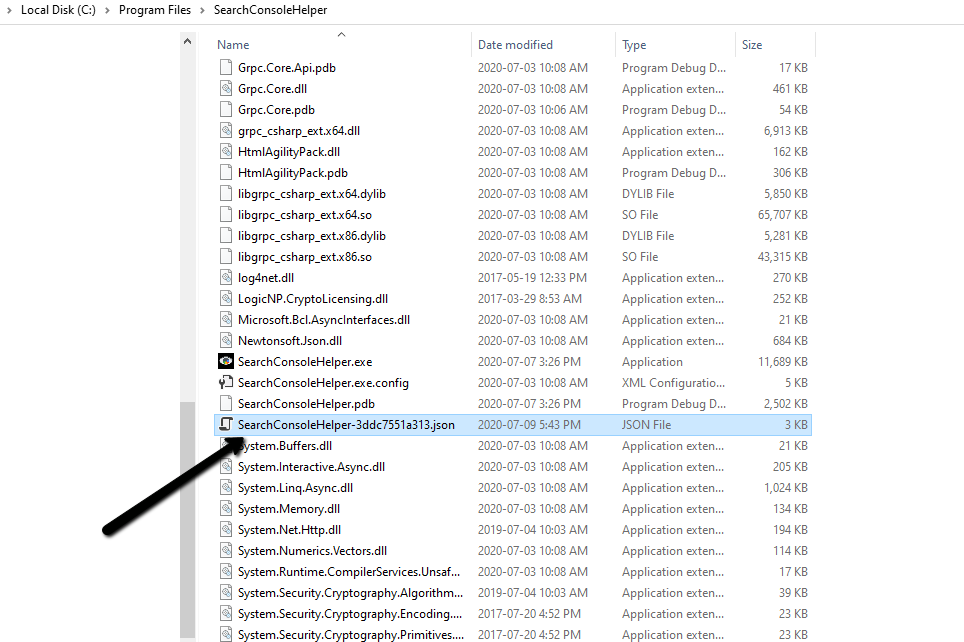Viewport: 964px width, 642px height.
Task: Click the 1,024 KB size cell
Action: 786,488
